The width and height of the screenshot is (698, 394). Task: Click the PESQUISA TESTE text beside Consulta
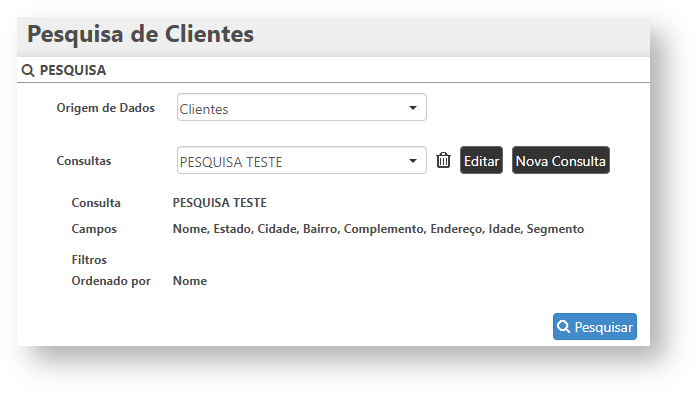pyautogui.click(x=219, y=203)
